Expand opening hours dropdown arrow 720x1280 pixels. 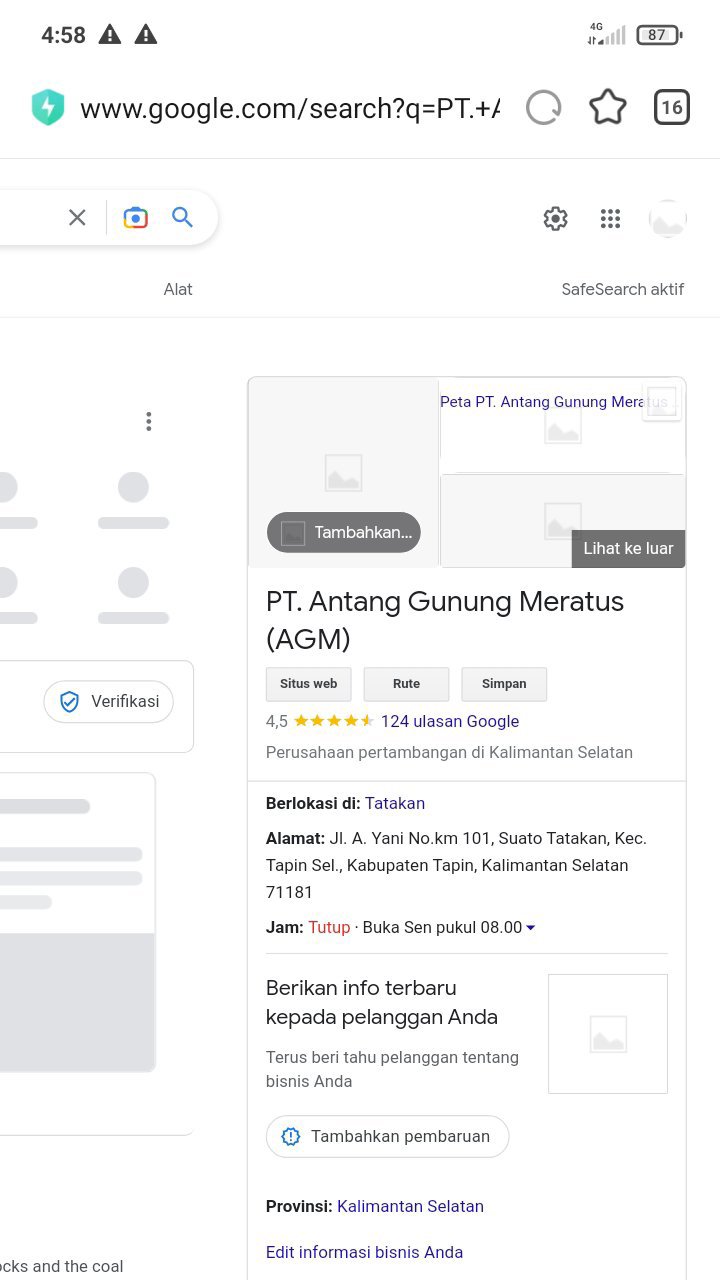pos(530,928)
